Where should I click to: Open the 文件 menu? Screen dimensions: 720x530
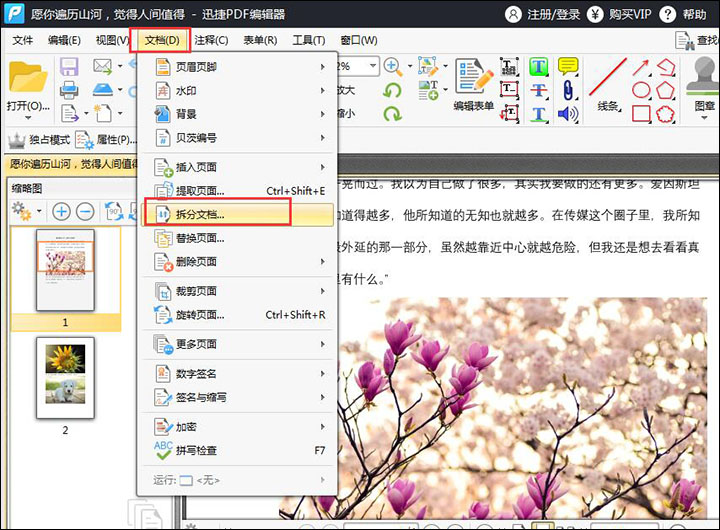click(22, 40)
